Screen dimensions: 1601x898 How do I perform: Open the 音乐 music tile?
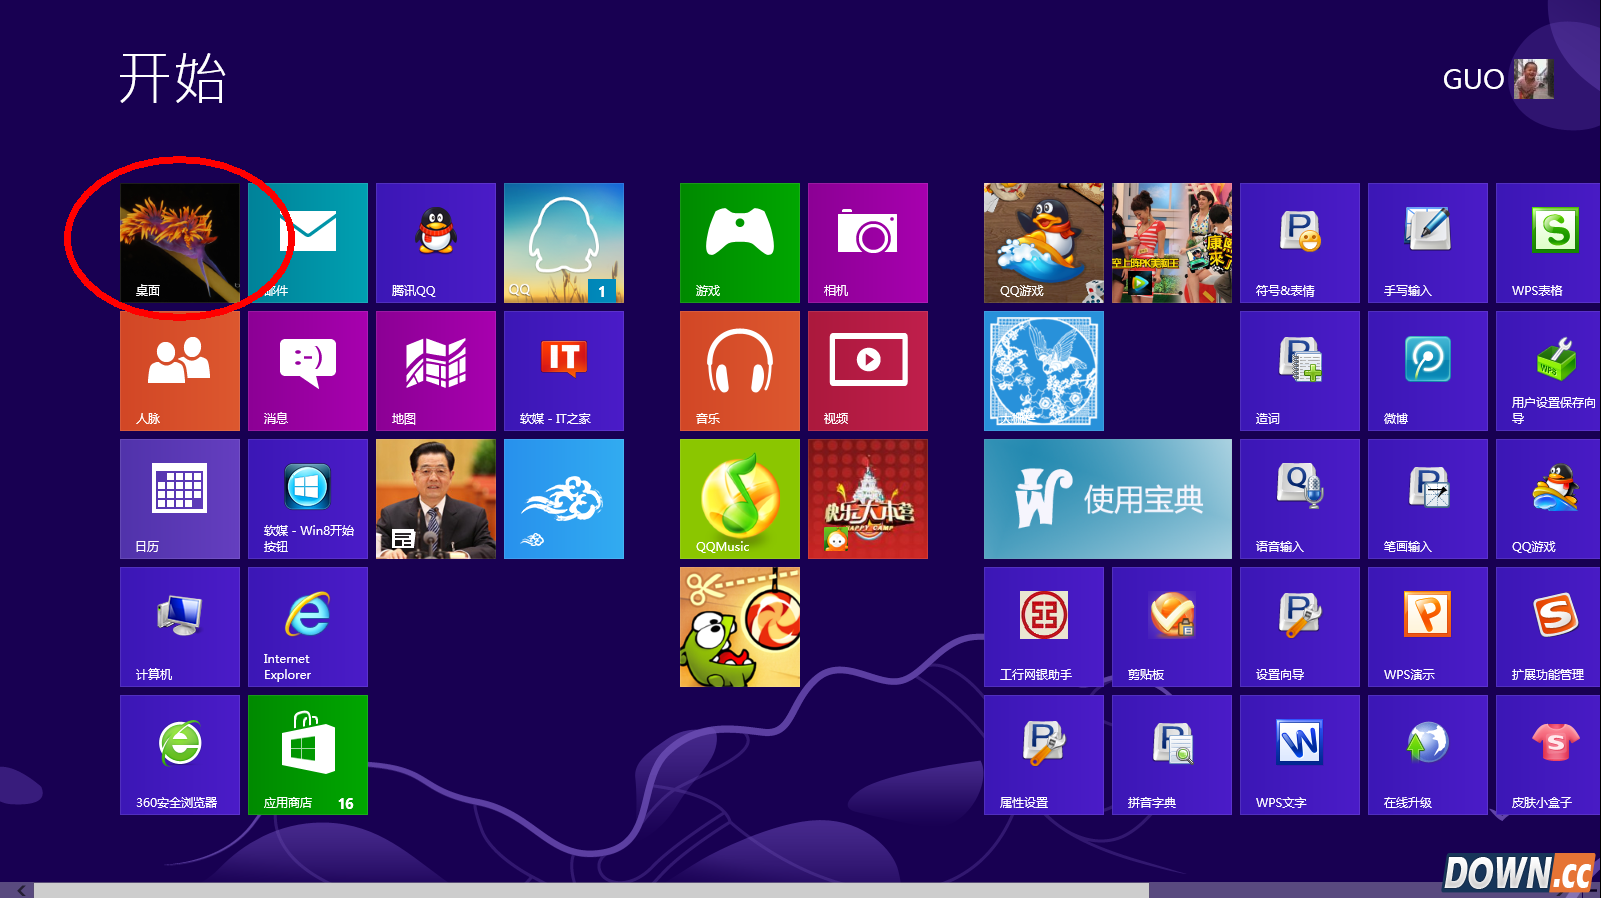(740, 371)
